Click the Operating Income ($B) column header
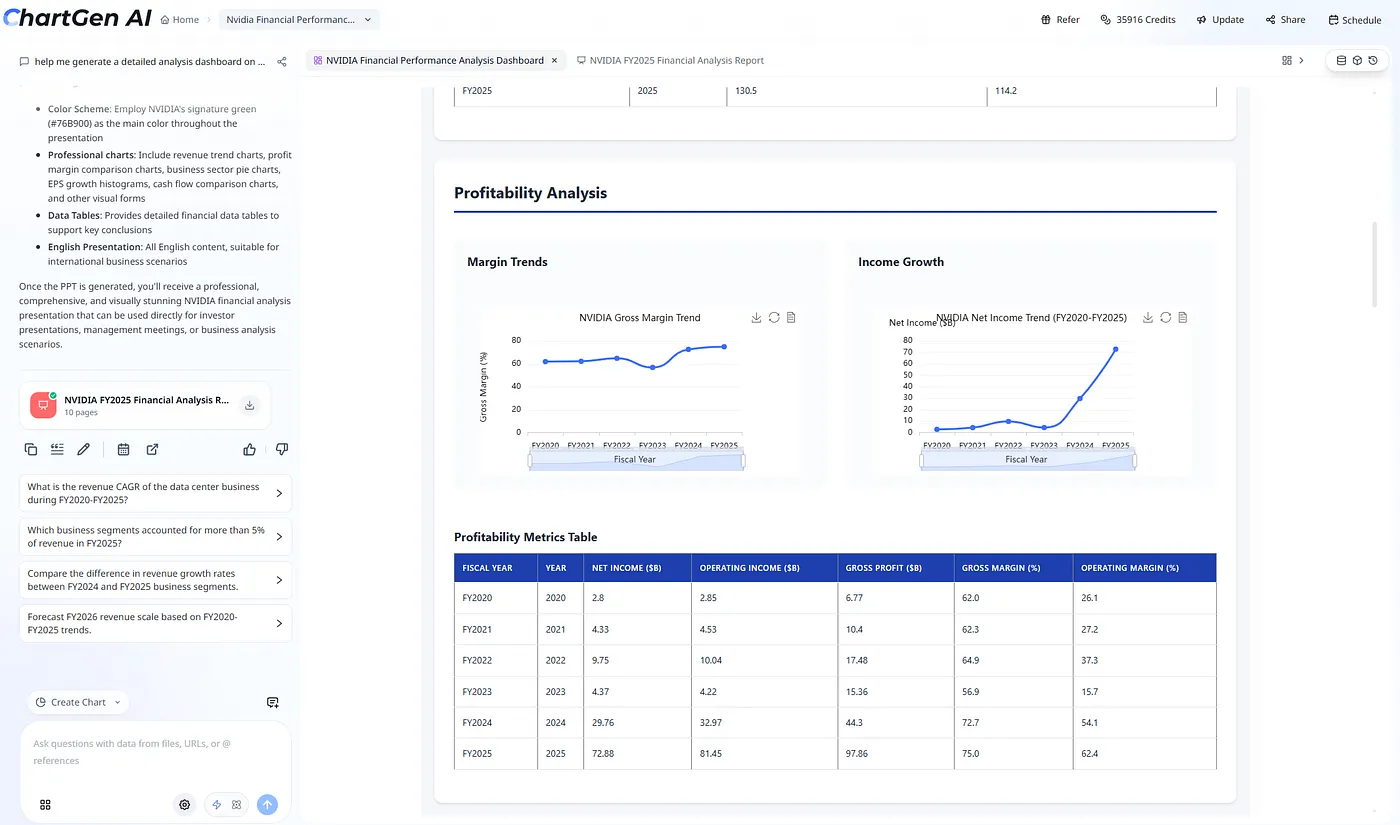This screenshot has width=1400, height=825. pos(764,568)
